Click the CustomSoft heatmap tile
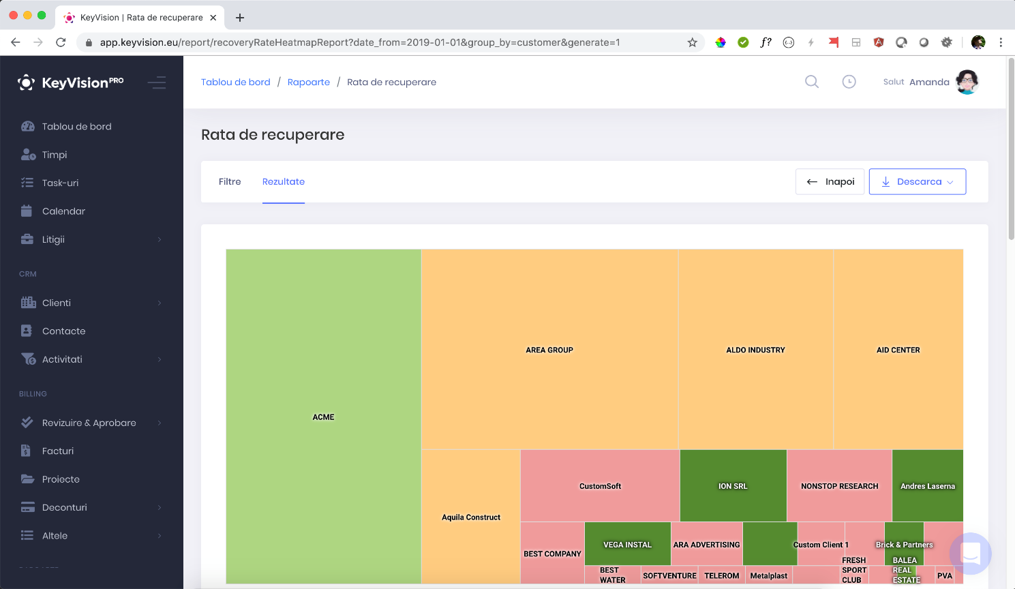 (600, 486)
